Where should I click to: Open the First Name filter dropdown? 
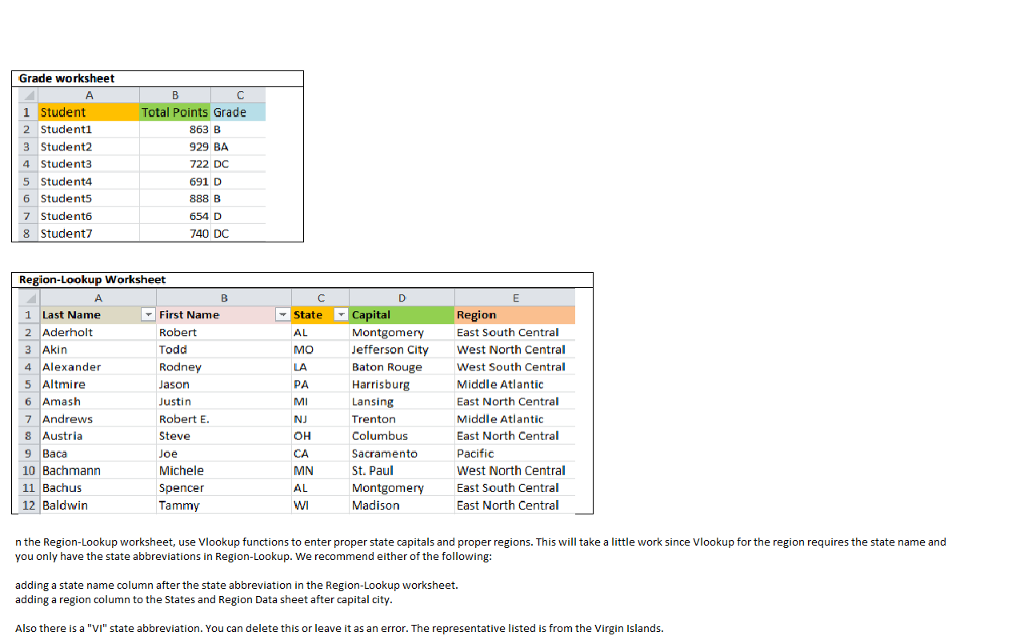[280, 314]
